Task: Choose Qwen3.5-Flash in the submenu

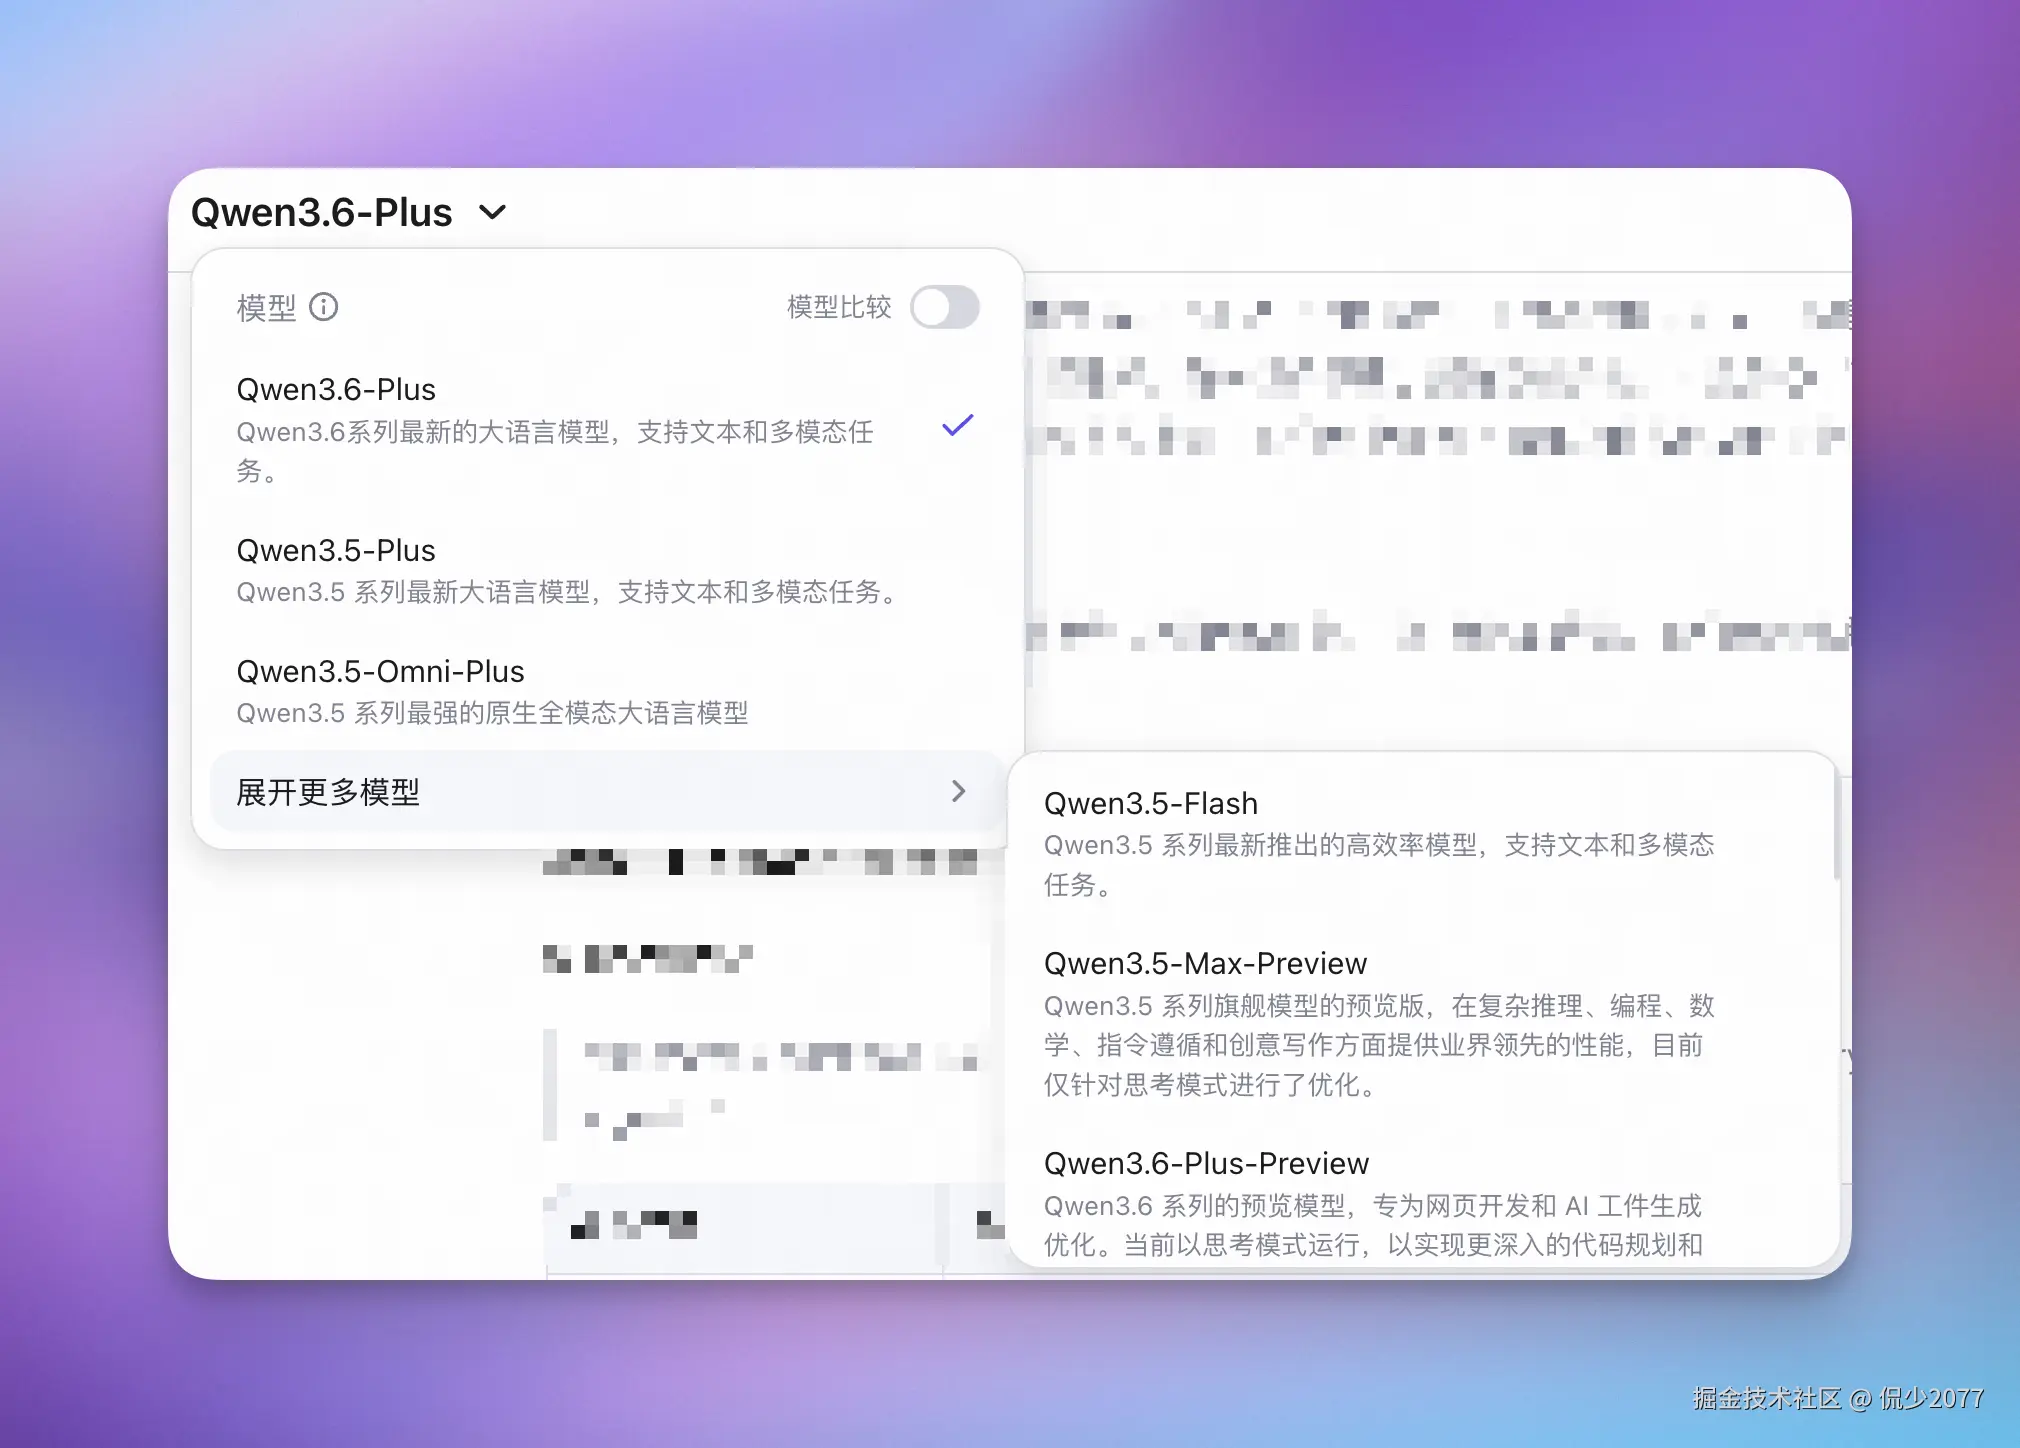Action: (x=1151, y=803)
